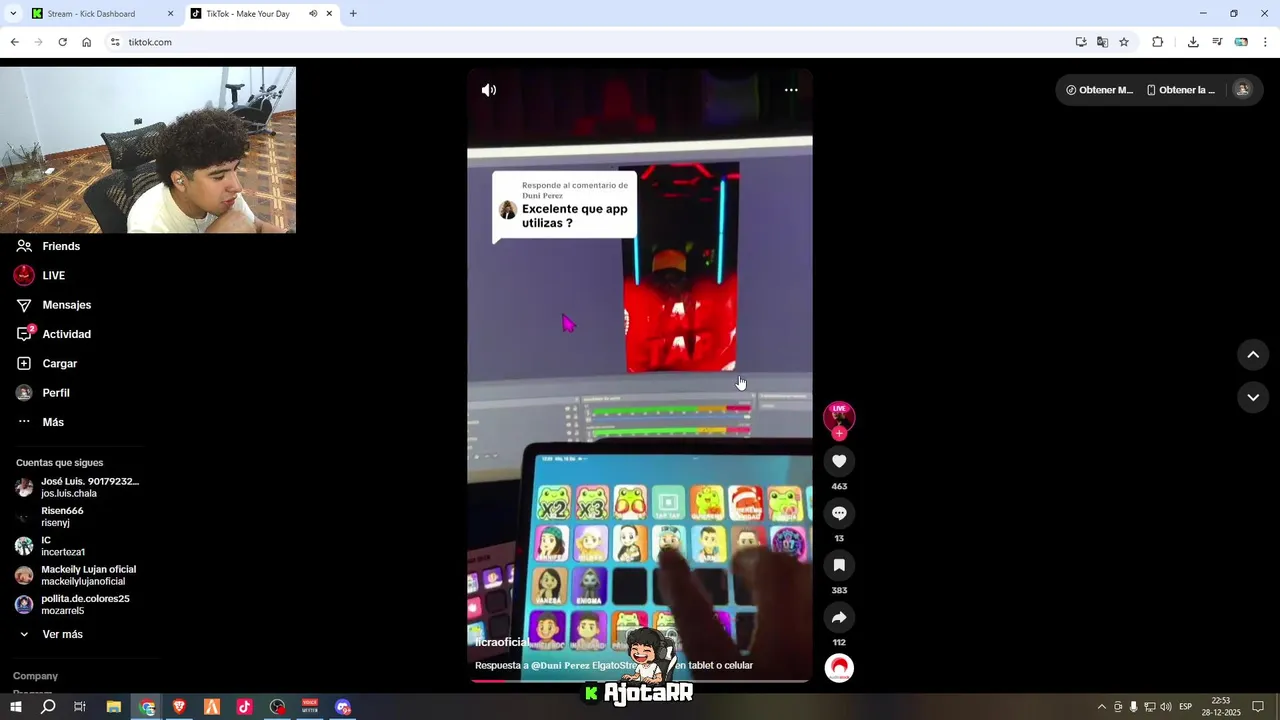Open browser extensions puzzle icon
Screen dimensions: 1280x720
[x=1158, y=42]
